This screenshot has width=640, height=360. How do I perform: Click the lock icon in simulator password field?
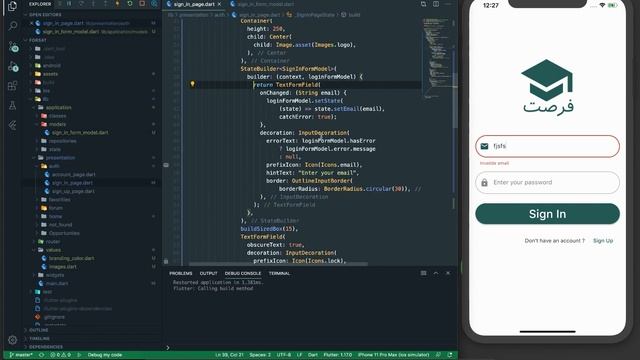[484, 182]
